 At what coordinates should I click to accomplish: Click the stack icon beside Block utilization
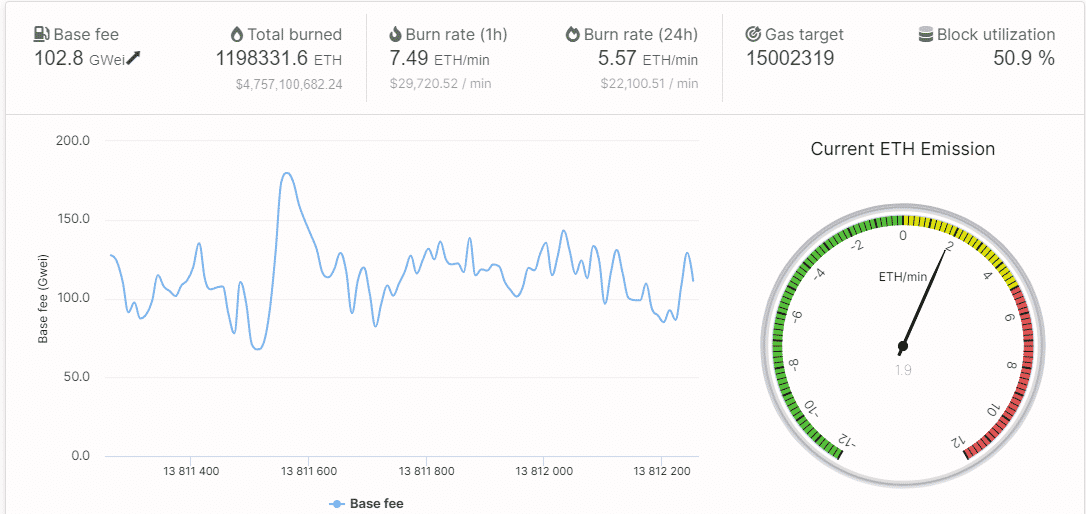(x=926, y=34)
